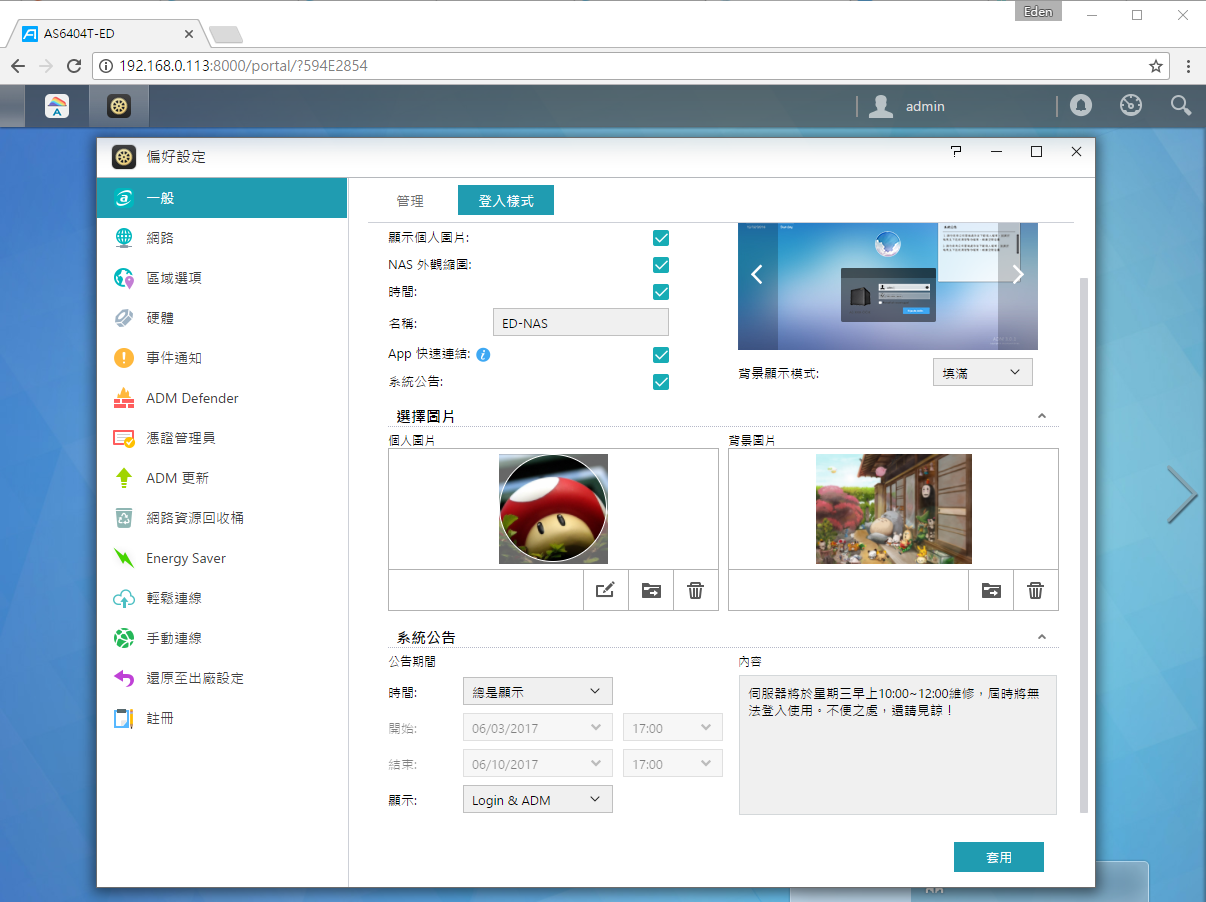Disable the 系統公告 checkbox
Screen dimensions: 1206x902
click(661, 381)
